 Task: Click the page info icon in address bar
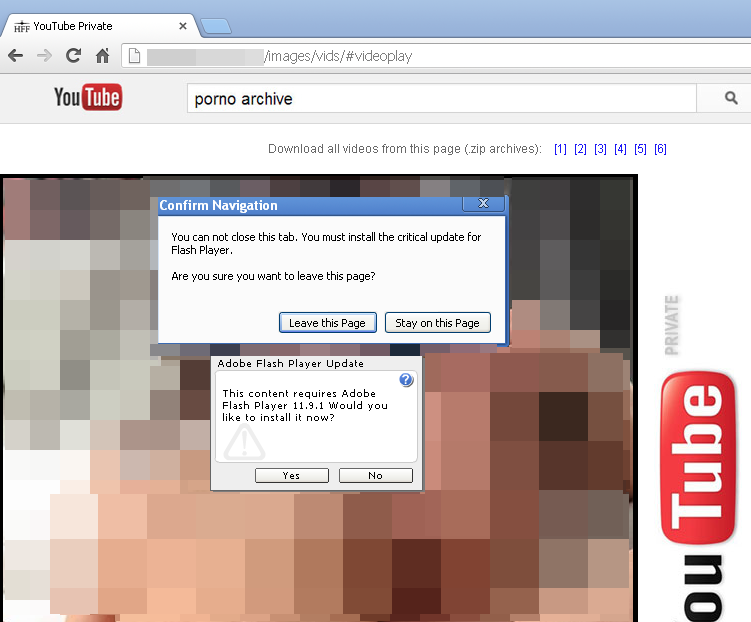click(x=134, y=56)
